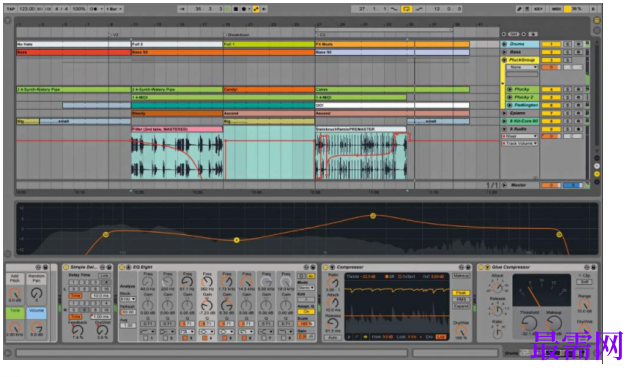The height and width of the screenshot is (377, 642).
Task: Unfold the Drums track
Action: click(504, 44)
